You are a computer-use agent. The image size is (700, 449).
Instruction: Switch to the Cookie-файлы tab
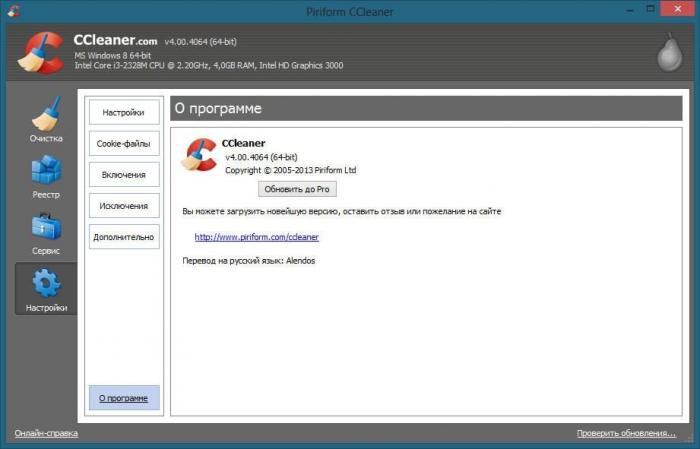pos(124,143)
